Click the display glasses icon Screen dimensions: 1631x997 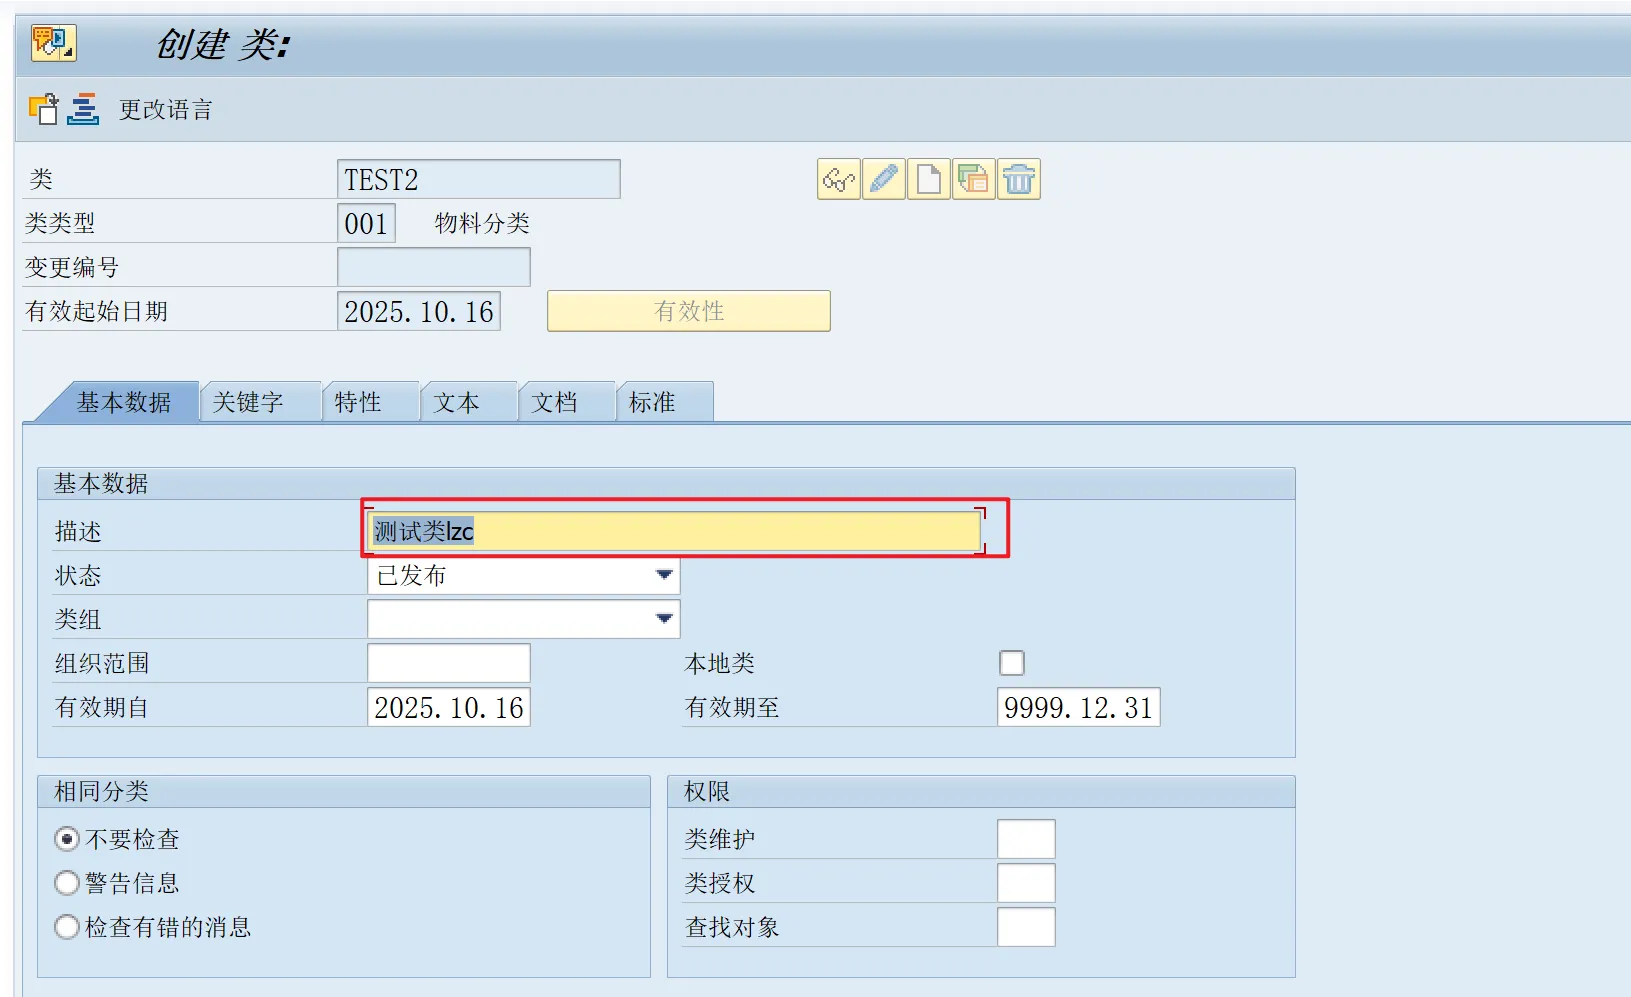pyautogui.click(x=838, y=180)
